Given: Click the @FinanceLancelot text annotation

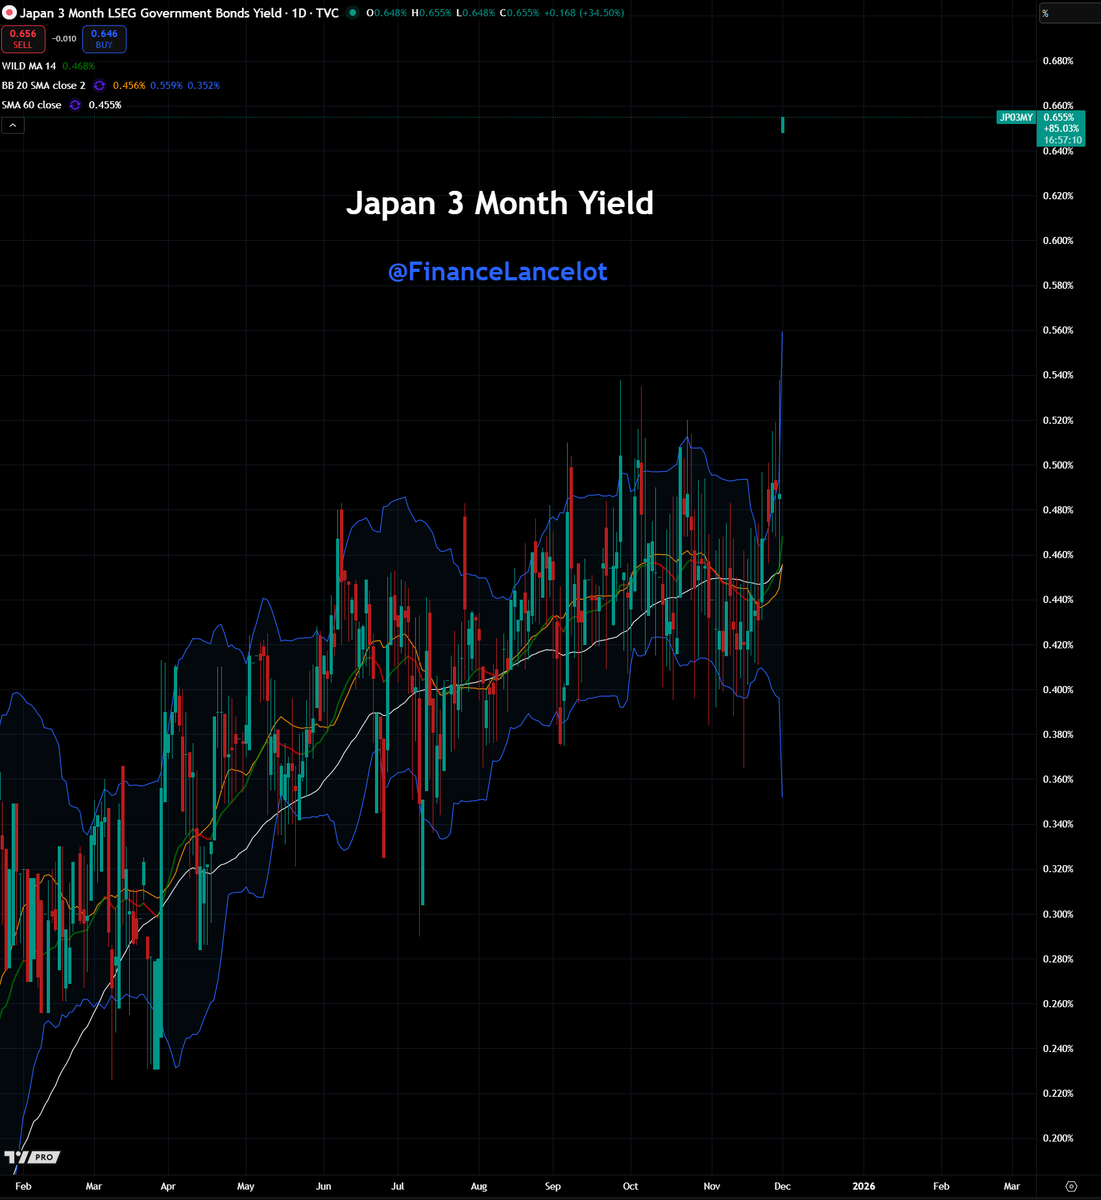Looking at the screenshot, I should (497, 272).
